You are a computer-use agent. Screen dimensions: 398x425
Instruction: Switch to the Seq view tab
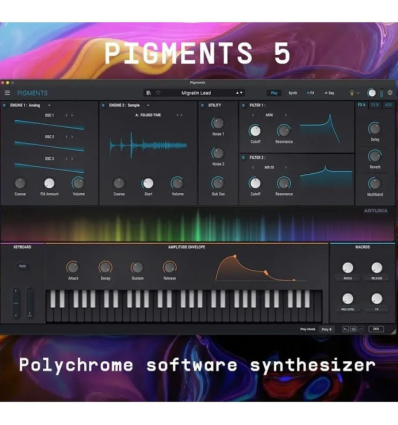coord(329,93)
